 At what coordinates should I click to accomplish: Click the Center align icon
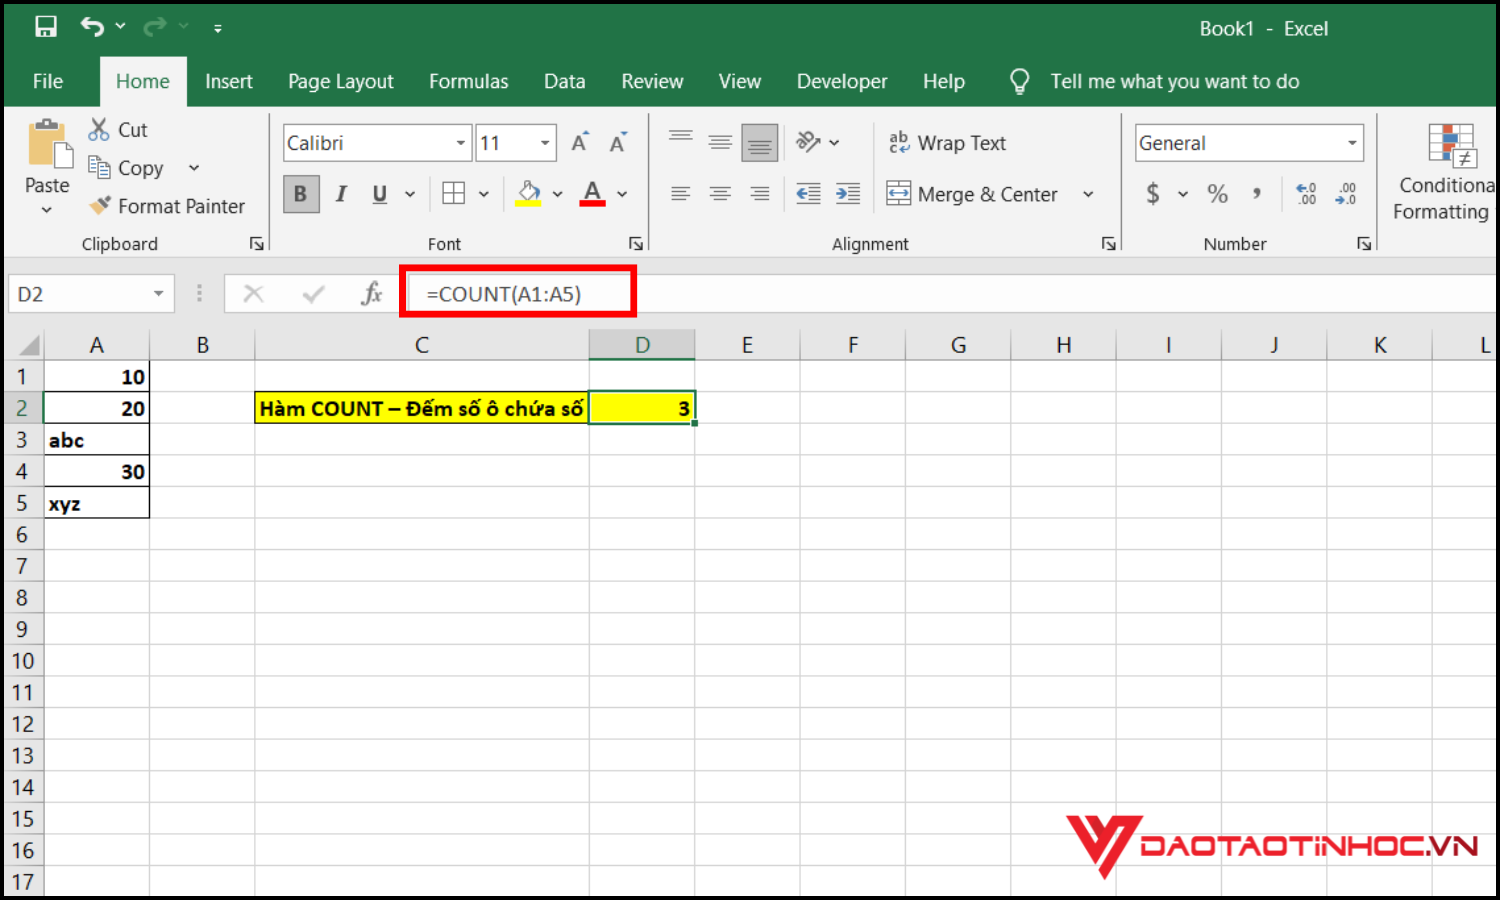720,194
